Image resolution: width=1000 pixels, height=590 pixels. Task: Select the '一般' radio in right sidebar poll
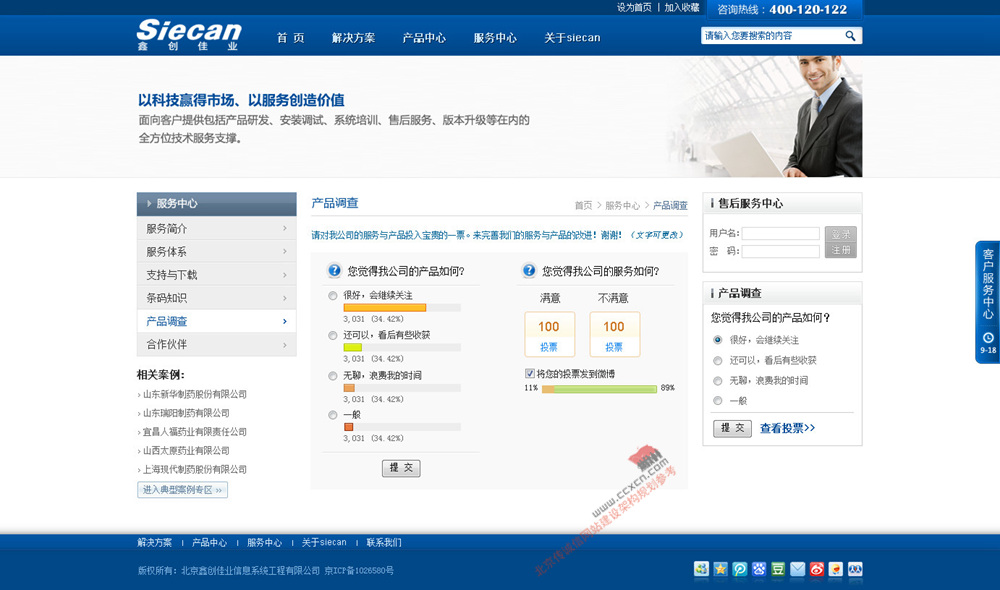(717, 401)
